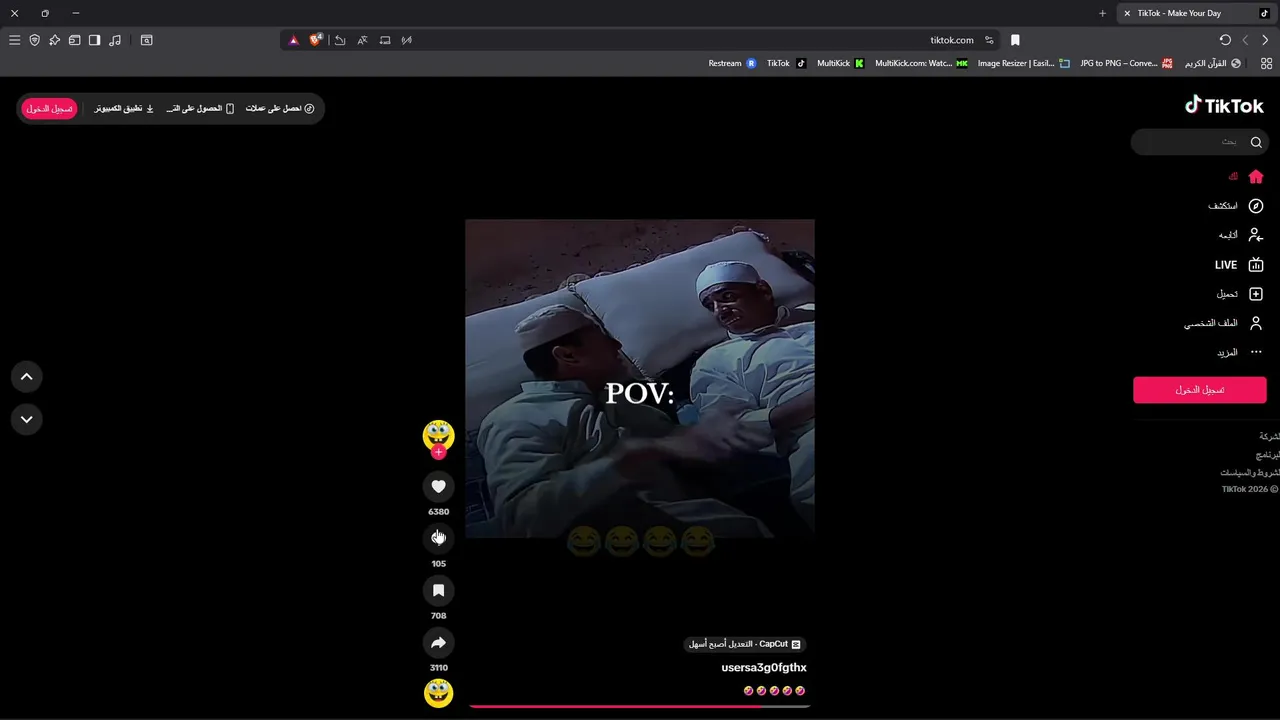
Task: Reload the page
Action: (x=1225, y=40)
